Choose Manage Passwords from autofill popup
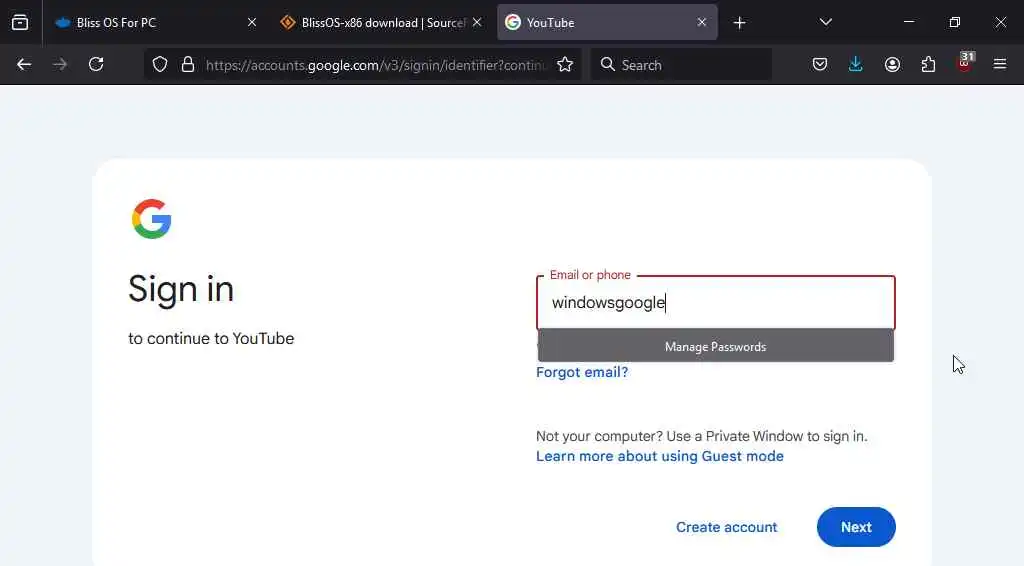The width and height of the screenshot is (1024, 566). click(716, 347)
